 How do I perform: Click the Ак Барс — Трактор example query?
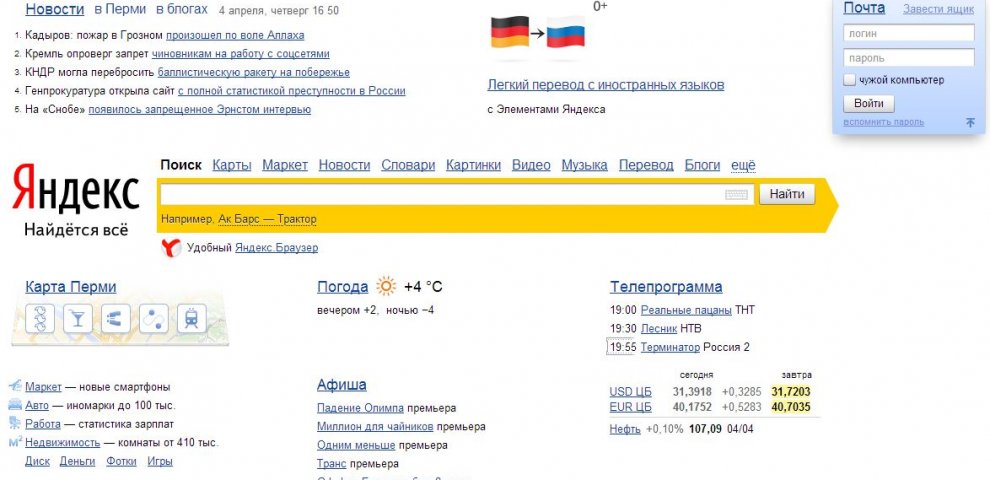(x=267, y=219)
